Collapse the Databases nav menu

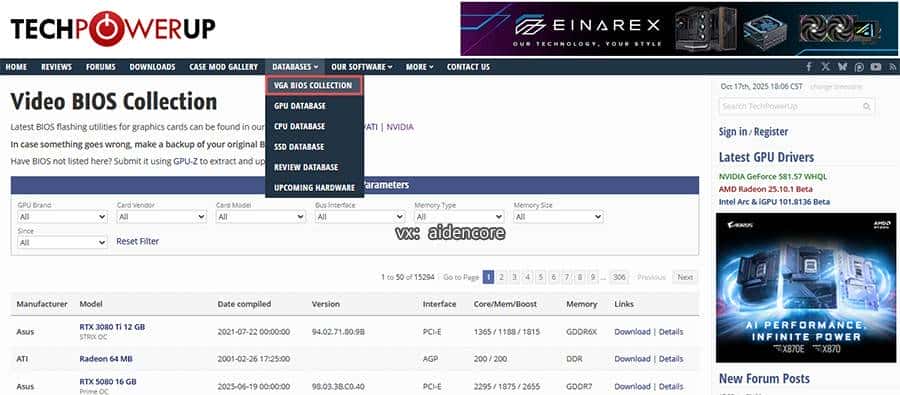(x=295, y=67)
